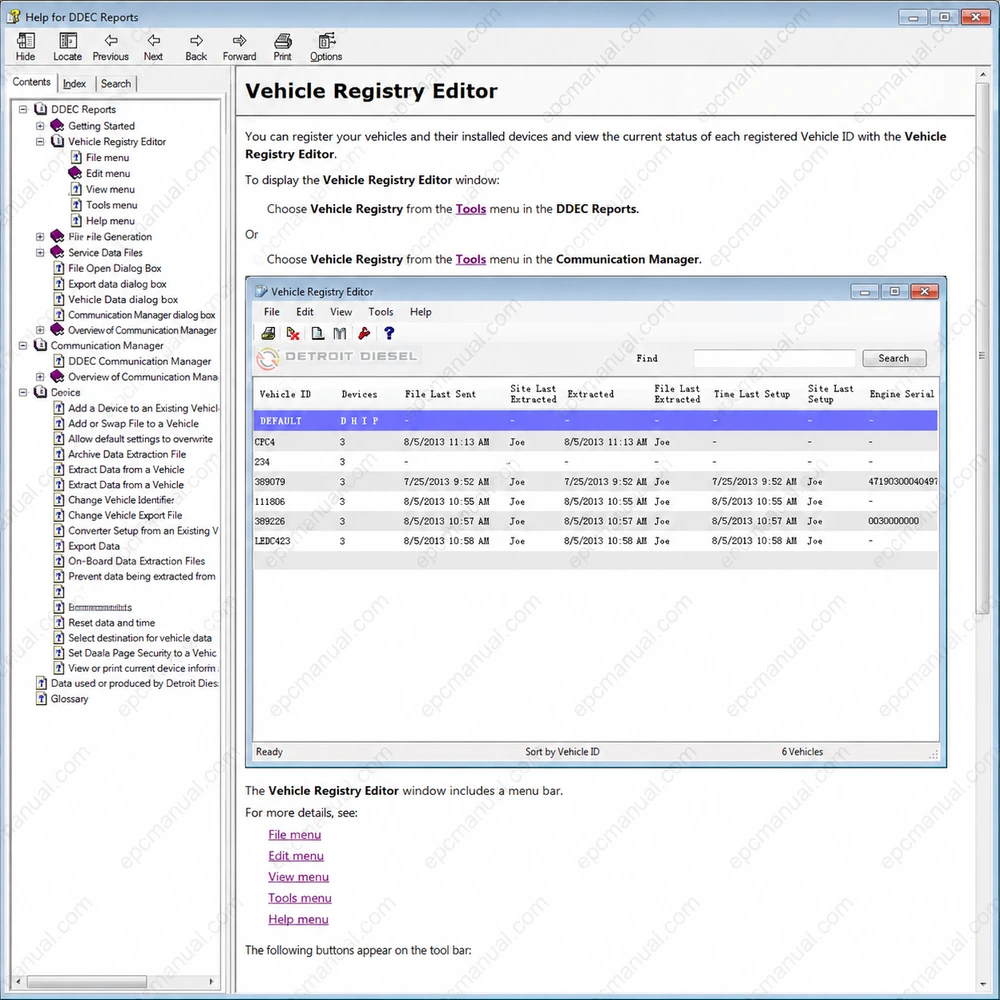Expand the Service Data Files node

coord(40,253)
